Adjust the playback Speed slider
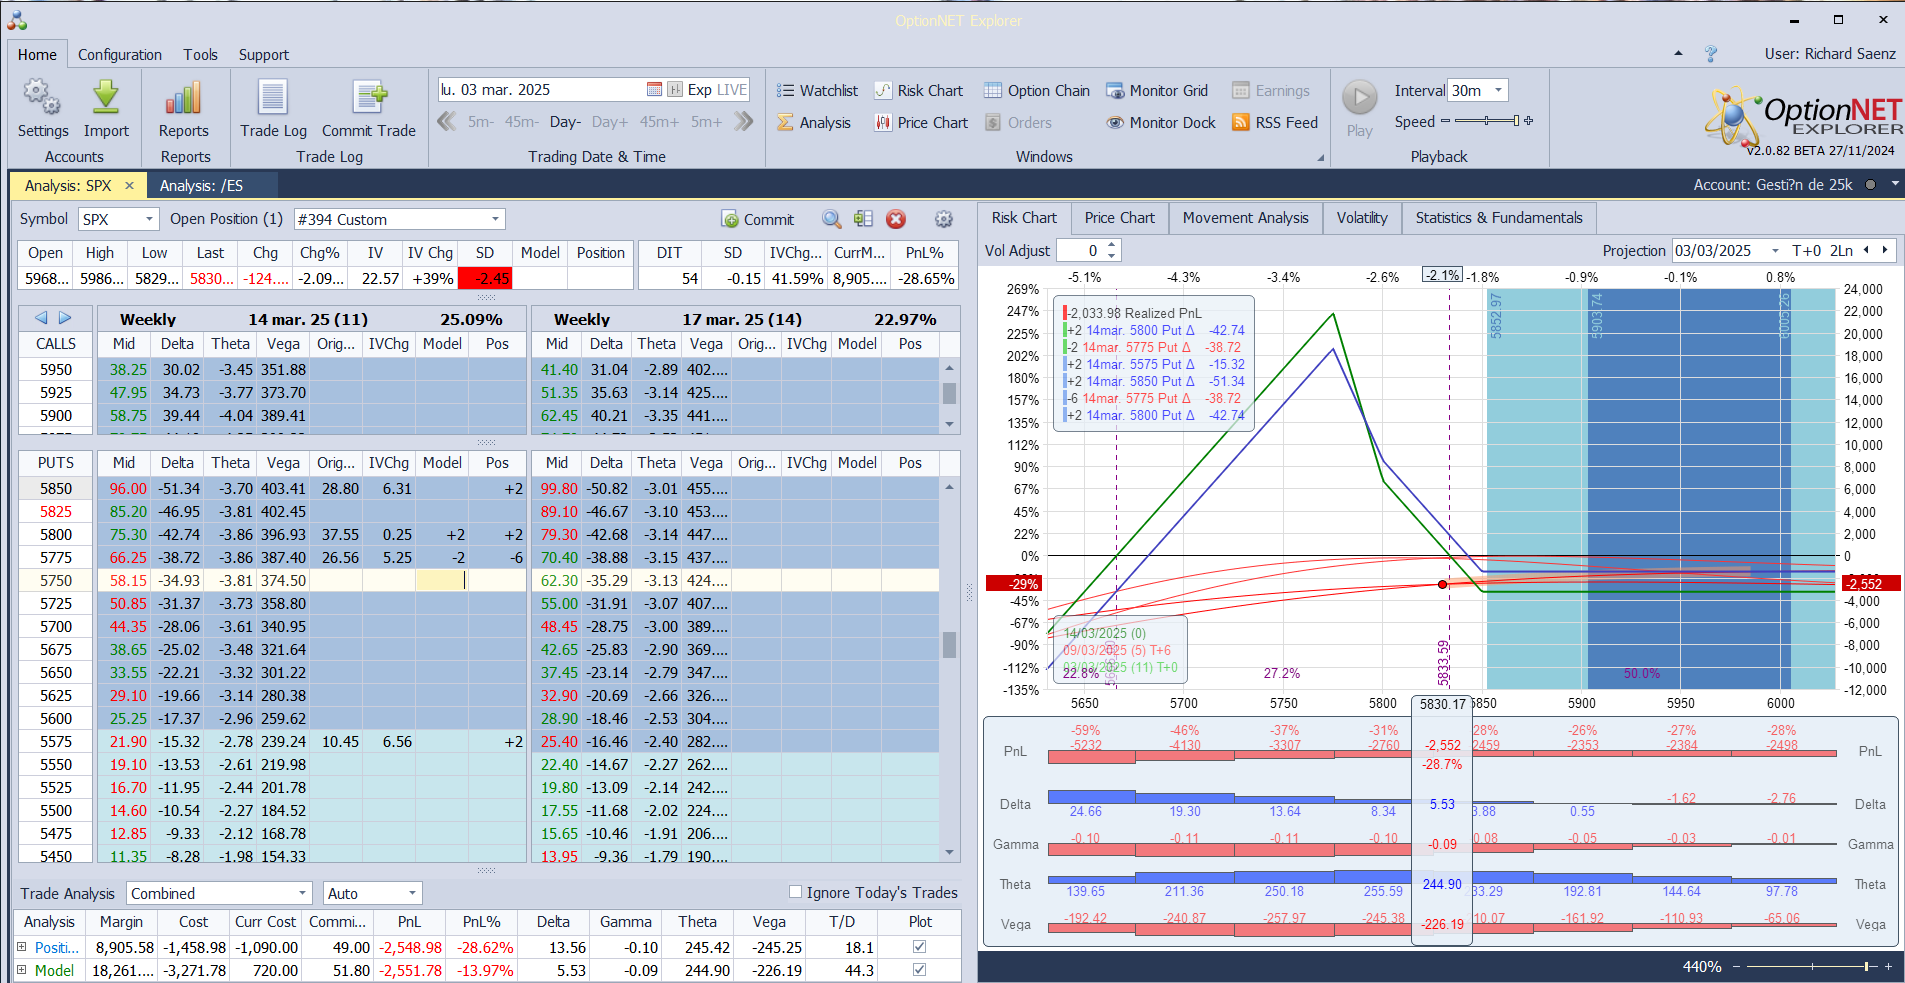Viewport: 1905px width, 983px height. tap(1486, 121)
